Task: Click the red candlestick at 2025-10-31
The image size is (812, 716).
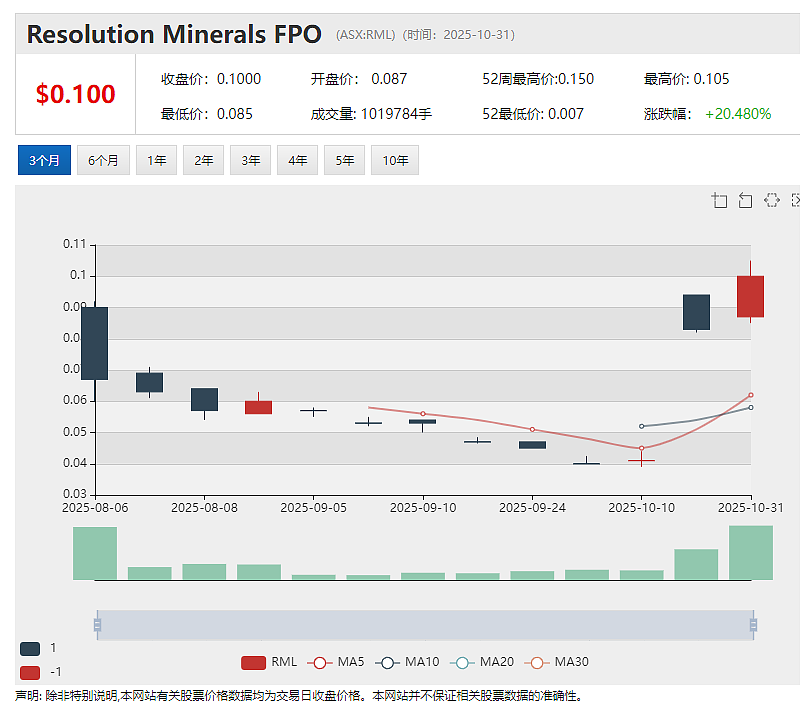Action: [750, 296]
